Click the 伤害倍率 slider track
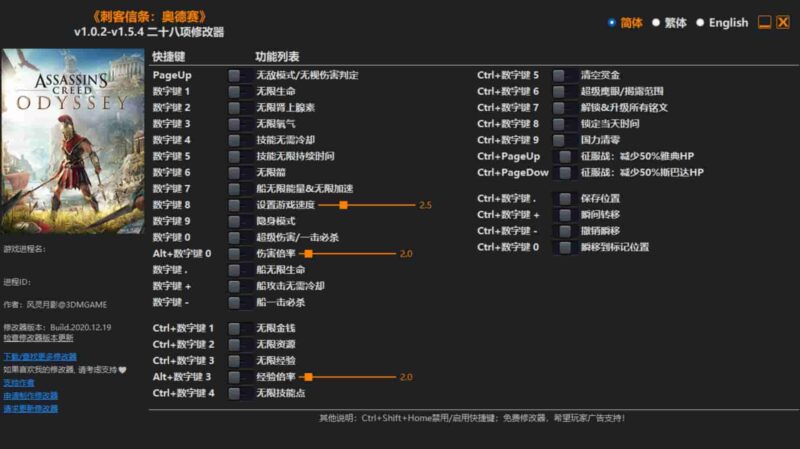Screen dimensions: 800x449 (x=347, y=254)
